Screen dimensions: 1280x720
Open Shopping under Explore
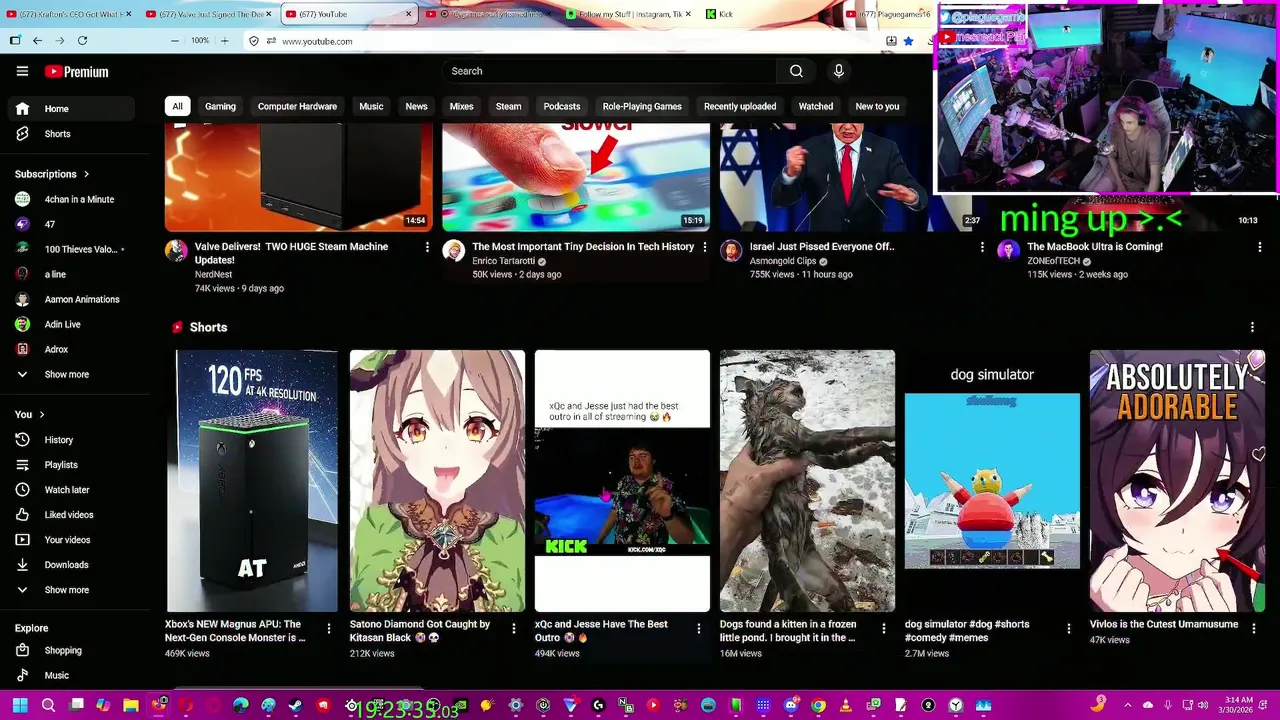point(70,650)
